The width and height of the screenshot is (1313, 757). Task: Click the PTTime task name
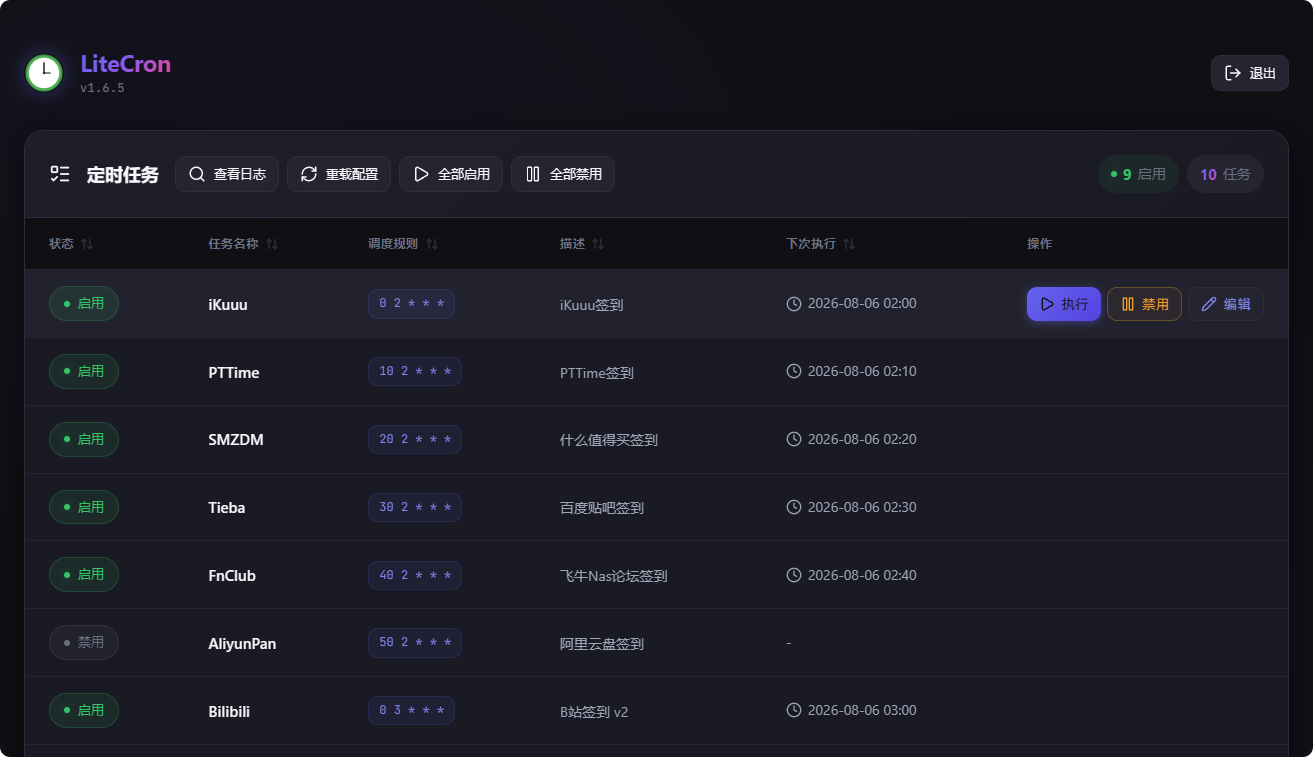(234, 372)
